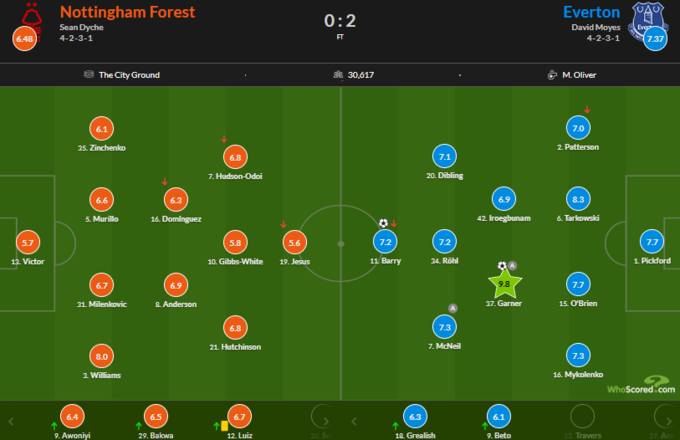Select Pickford's 7.7 rating circle
The width and height of the screenshot is (680, 440).
651,242
